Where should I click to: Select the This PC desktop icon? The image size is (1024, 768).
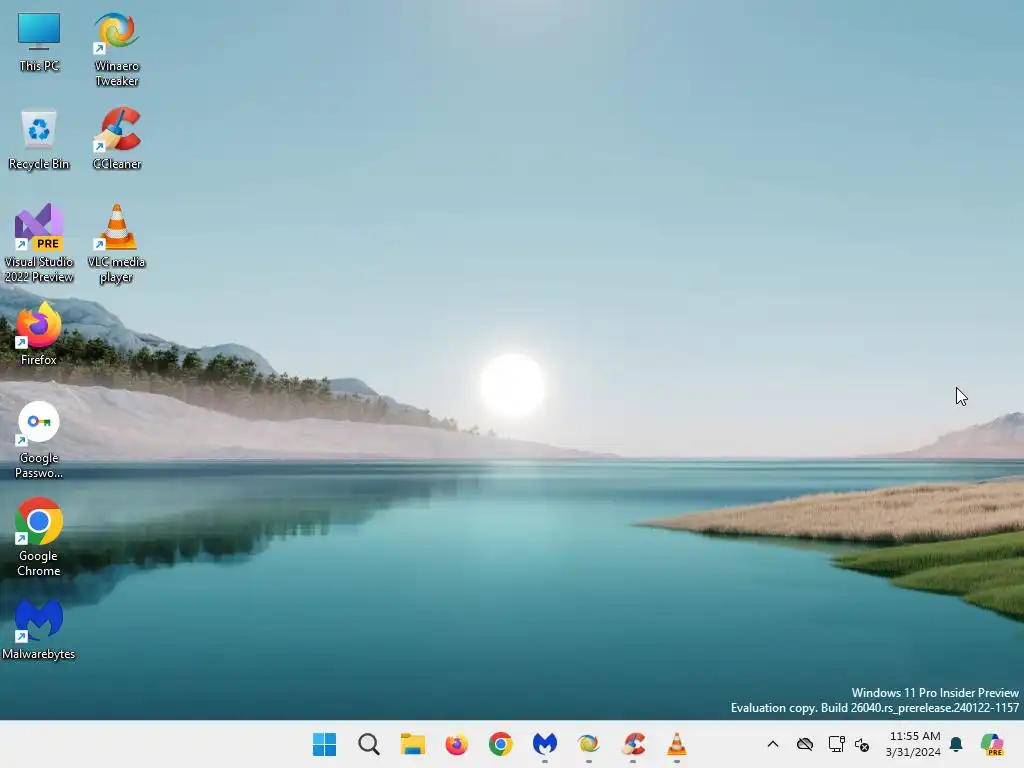pos(39,42)
